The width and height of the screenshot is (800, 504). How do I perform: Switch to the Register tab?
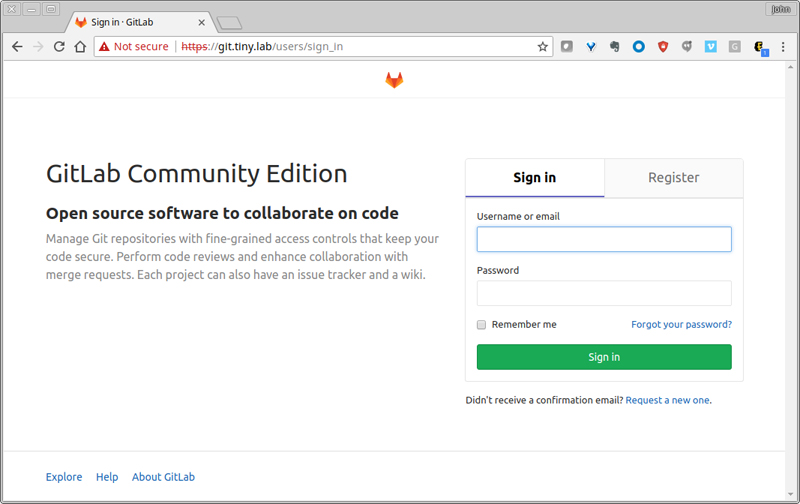coord(673,177)
